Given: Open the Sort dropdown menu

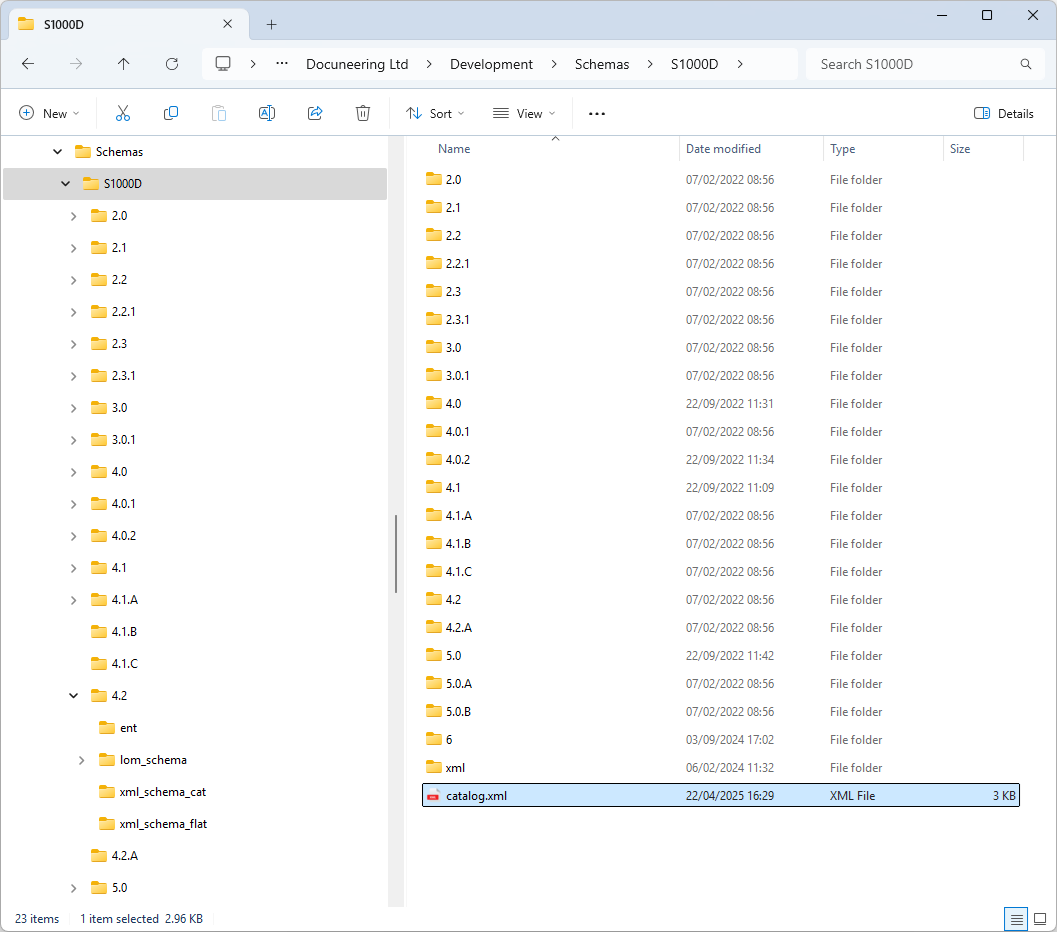Looking at the screenshot, I should 434,114.
